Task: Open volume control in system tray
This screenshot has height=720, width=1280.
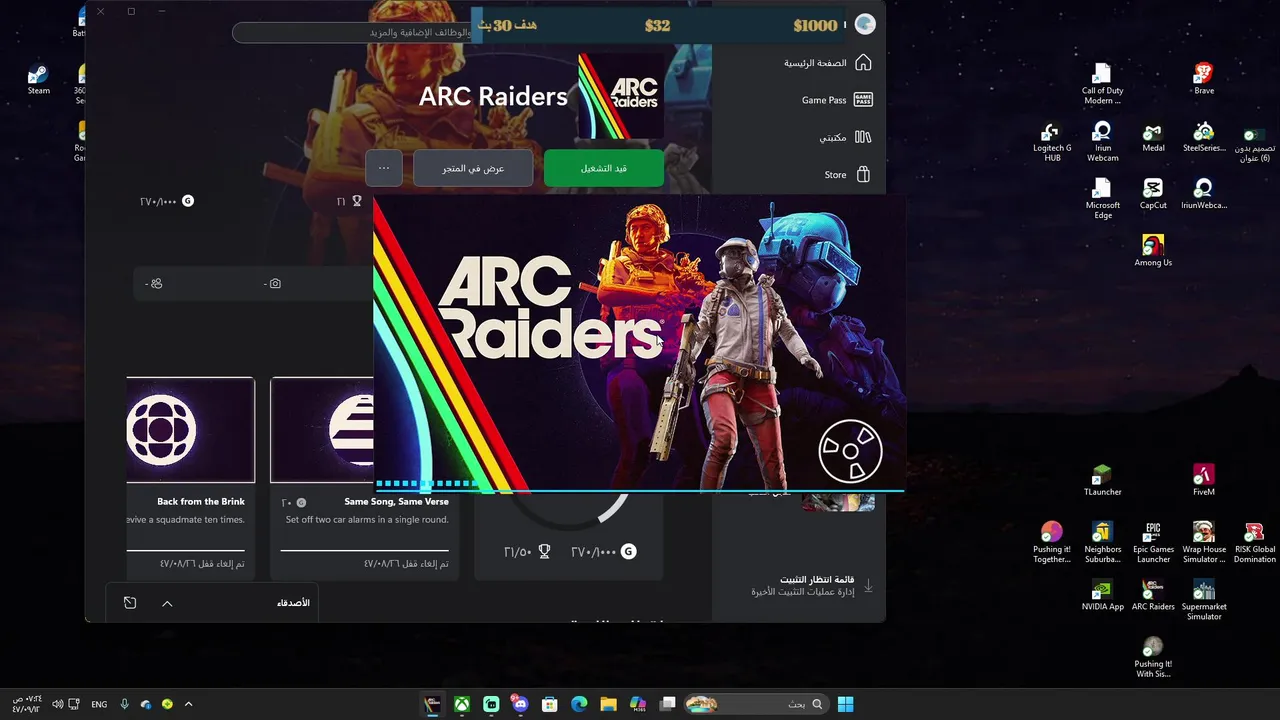Action: click(x=58, y=704)
